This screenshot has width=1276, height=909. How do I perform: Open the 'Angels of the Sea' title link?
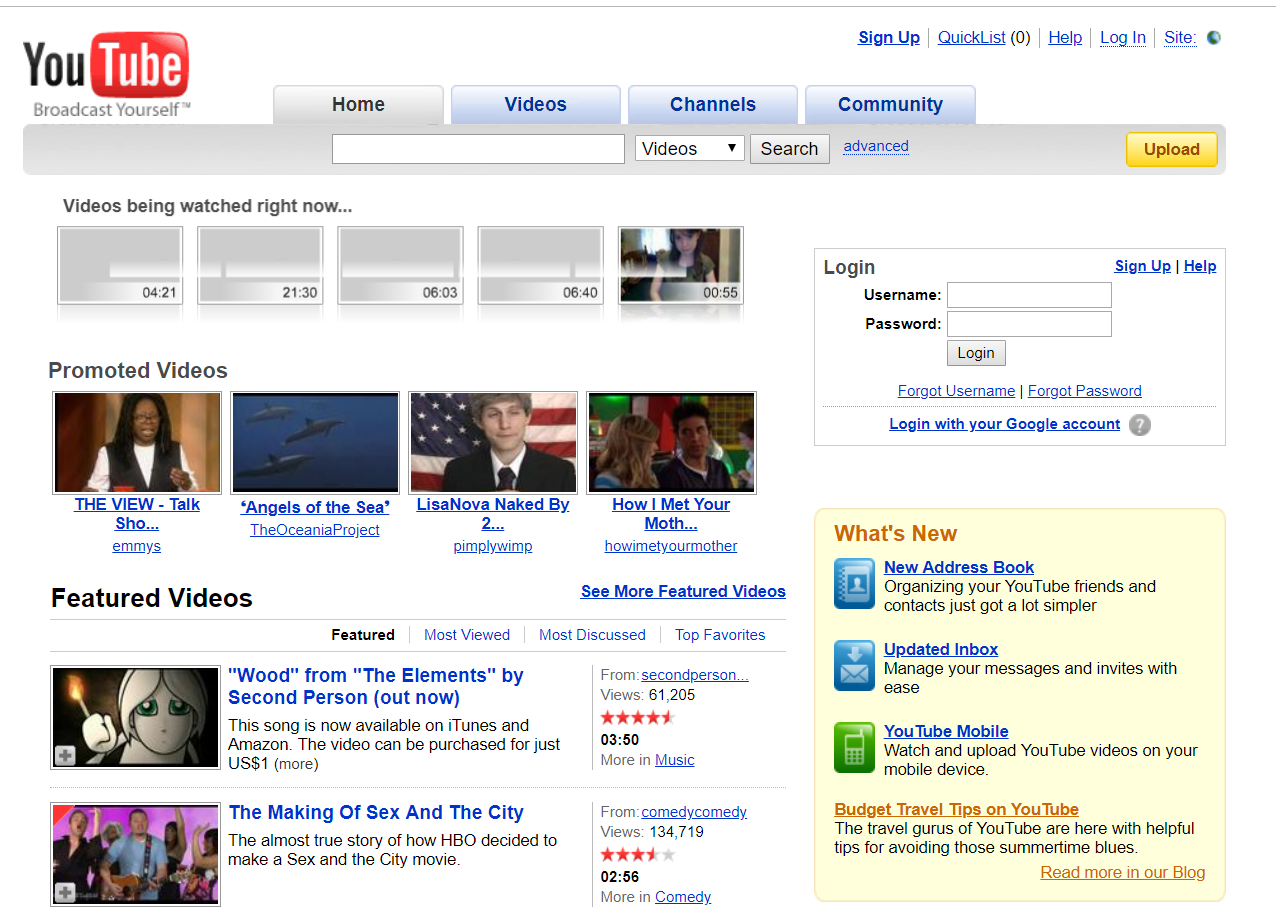(x=315, y=507)
